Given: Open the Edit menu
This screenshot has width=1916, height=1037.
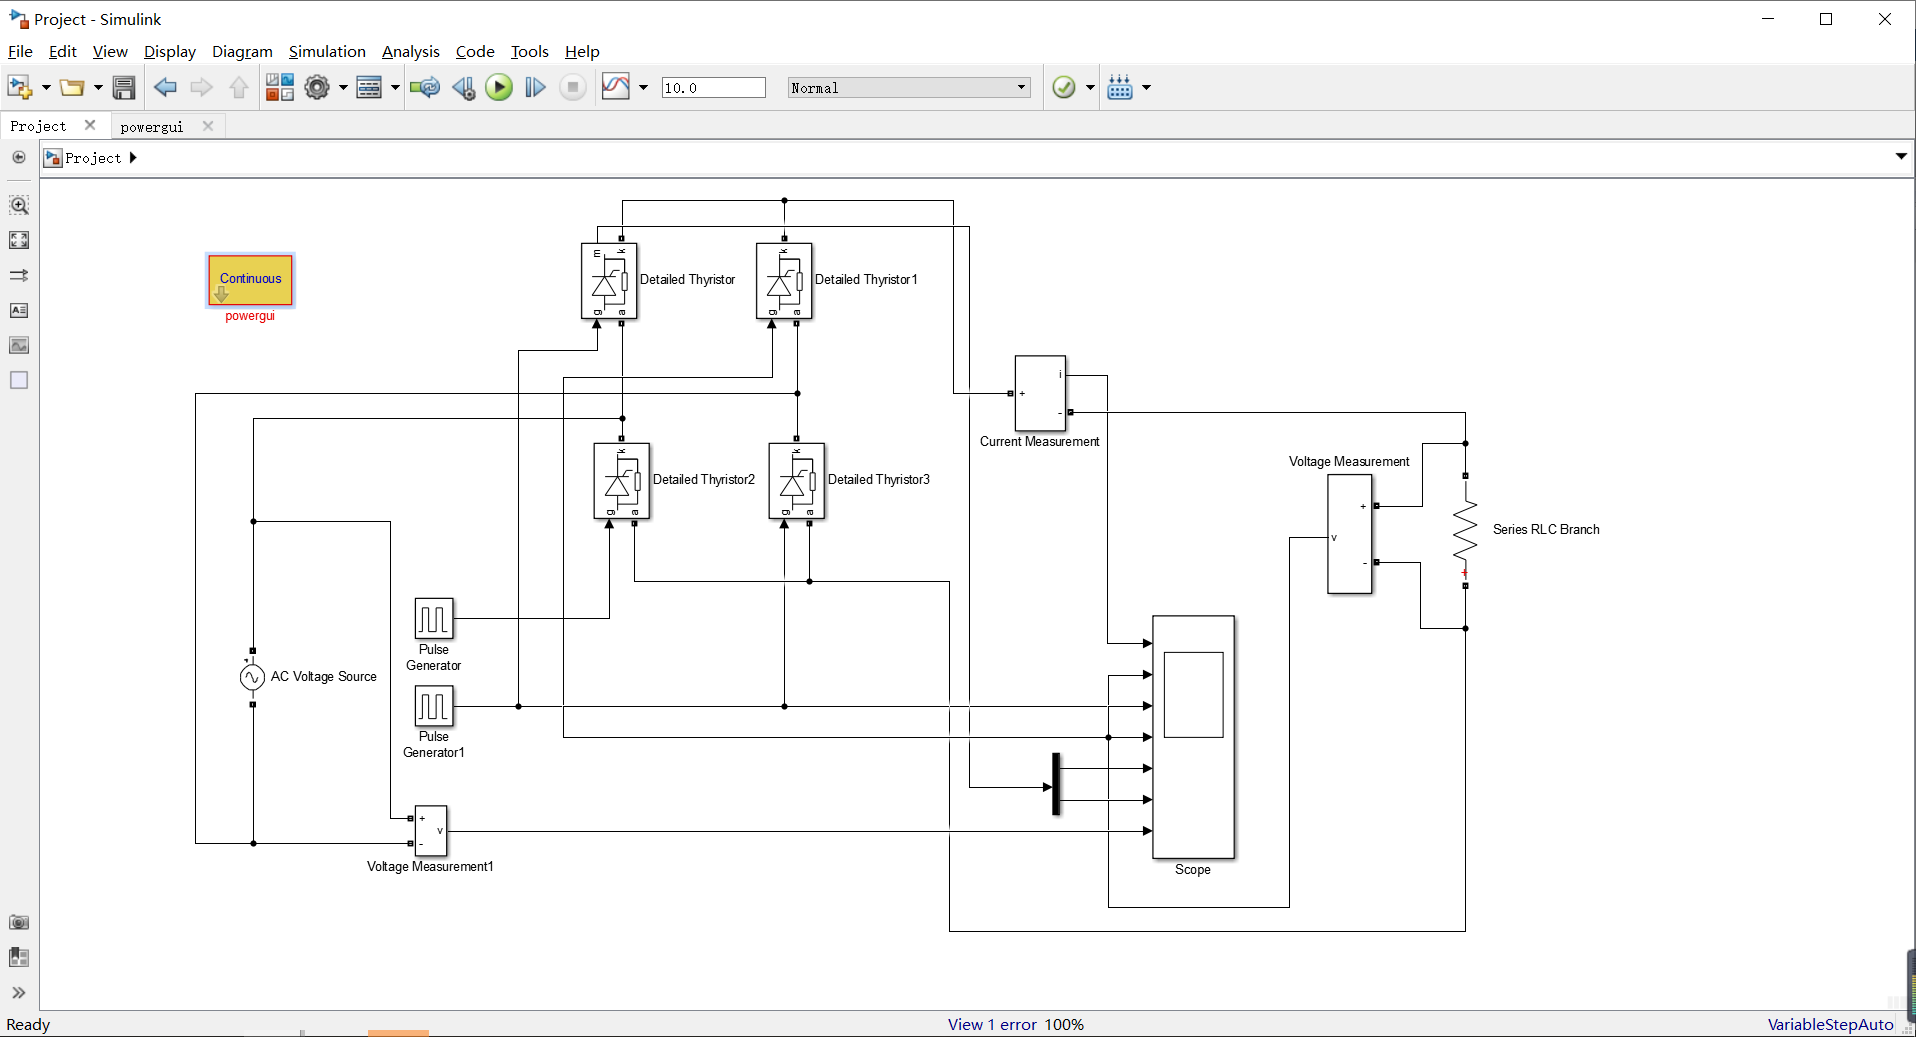Looking at the screenshot, I should [x=62, y=52].
